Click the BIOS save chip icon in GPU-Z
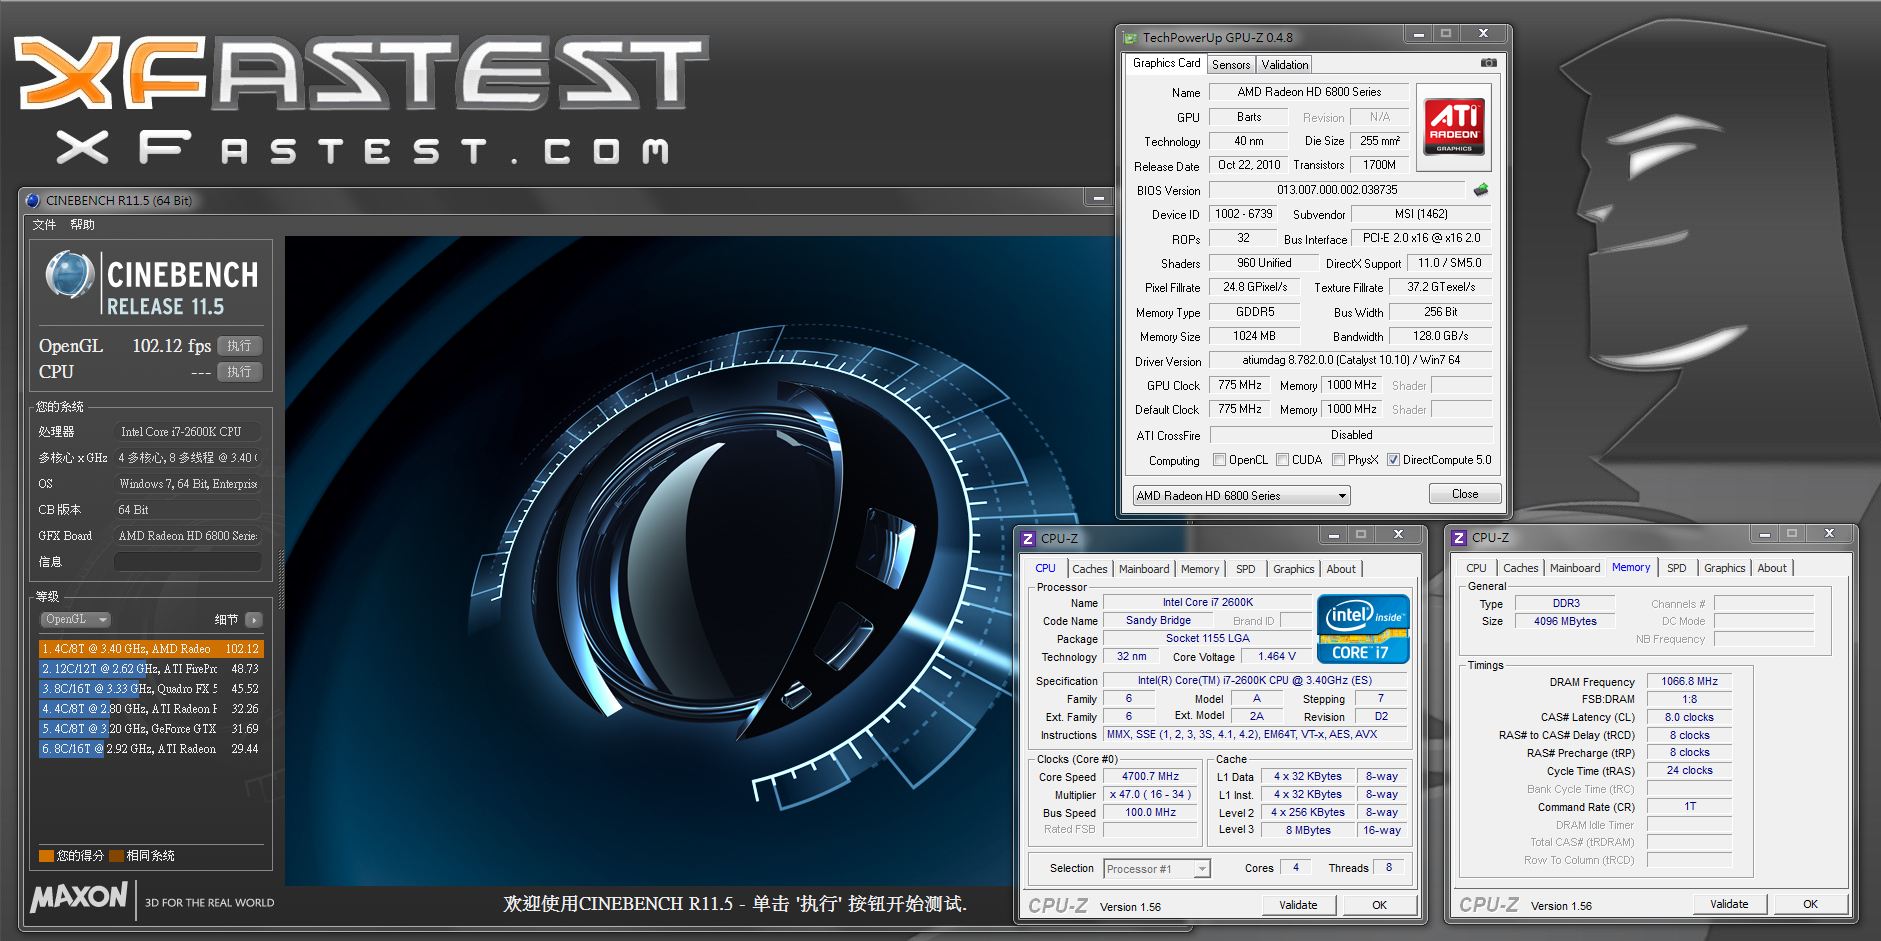 tap(1481, 189)
